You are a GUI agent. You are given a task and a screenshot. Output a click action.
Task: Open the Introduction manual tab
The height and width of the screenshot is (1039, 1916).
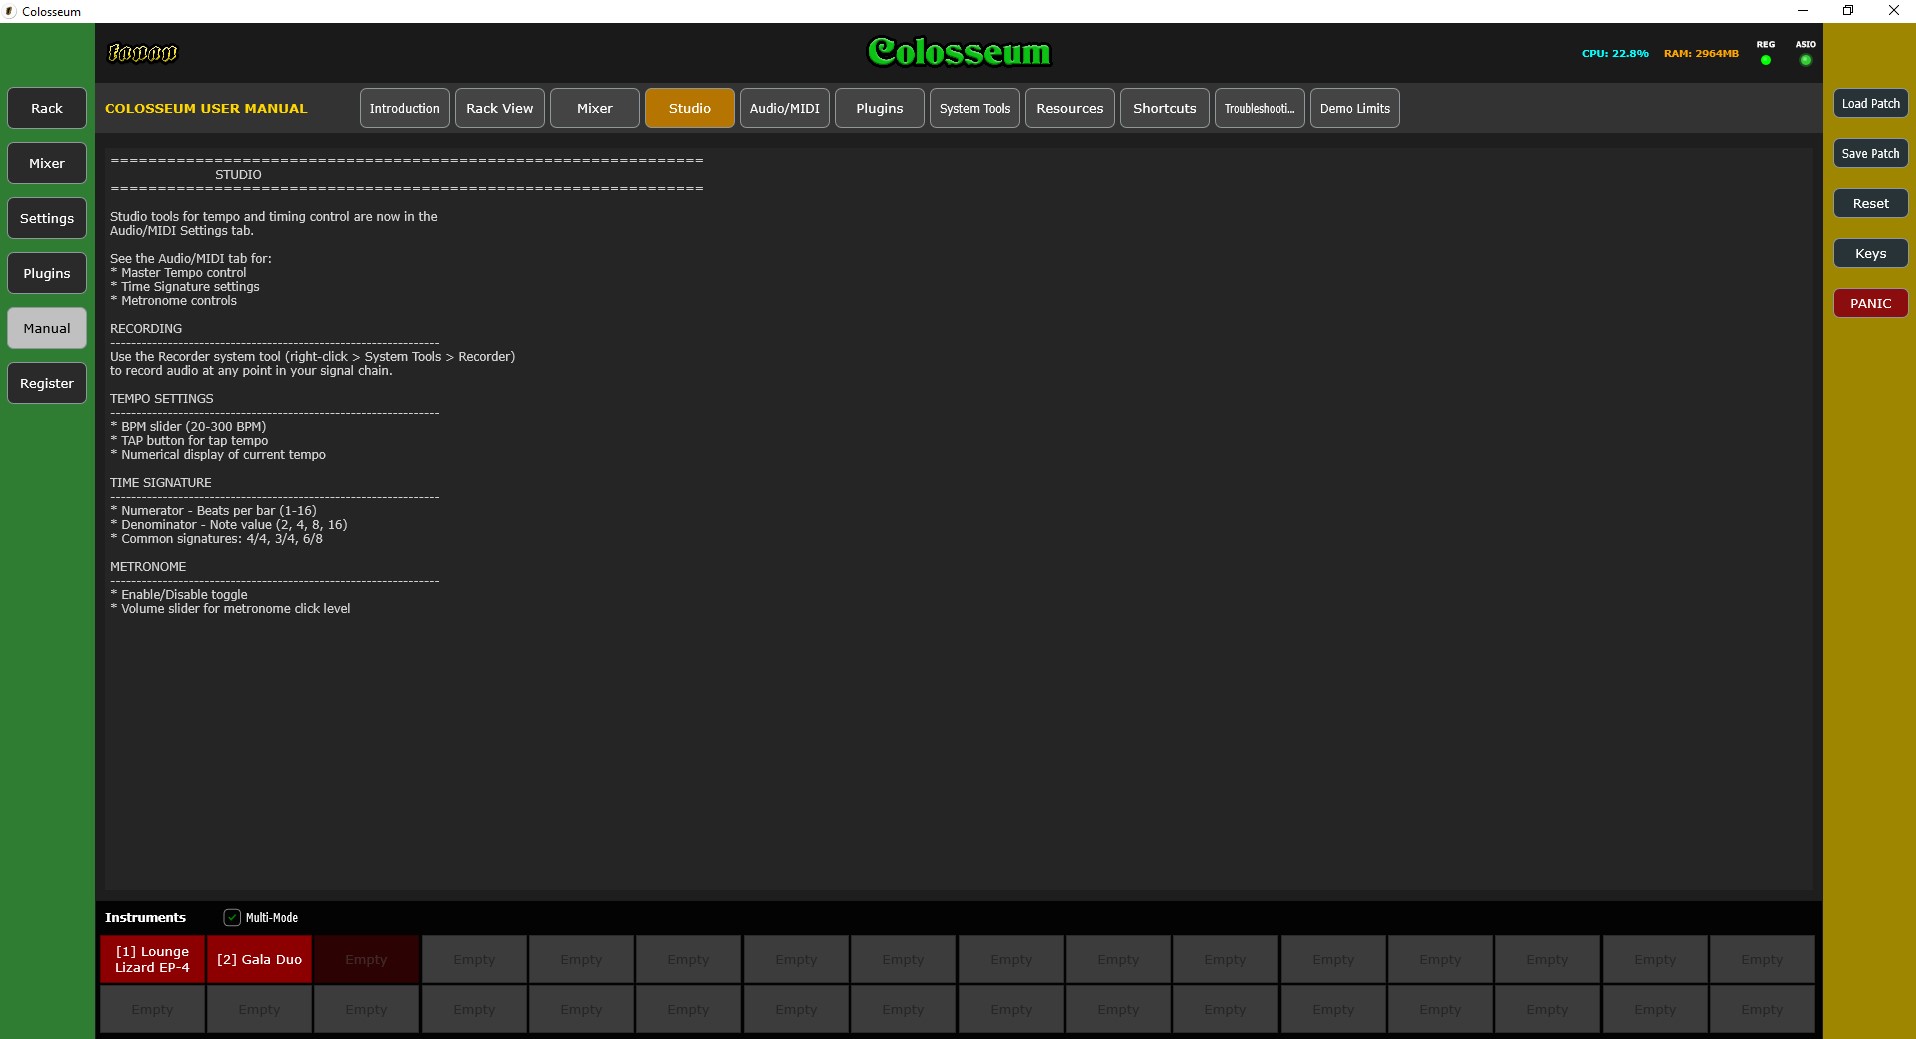coord(404,108)
